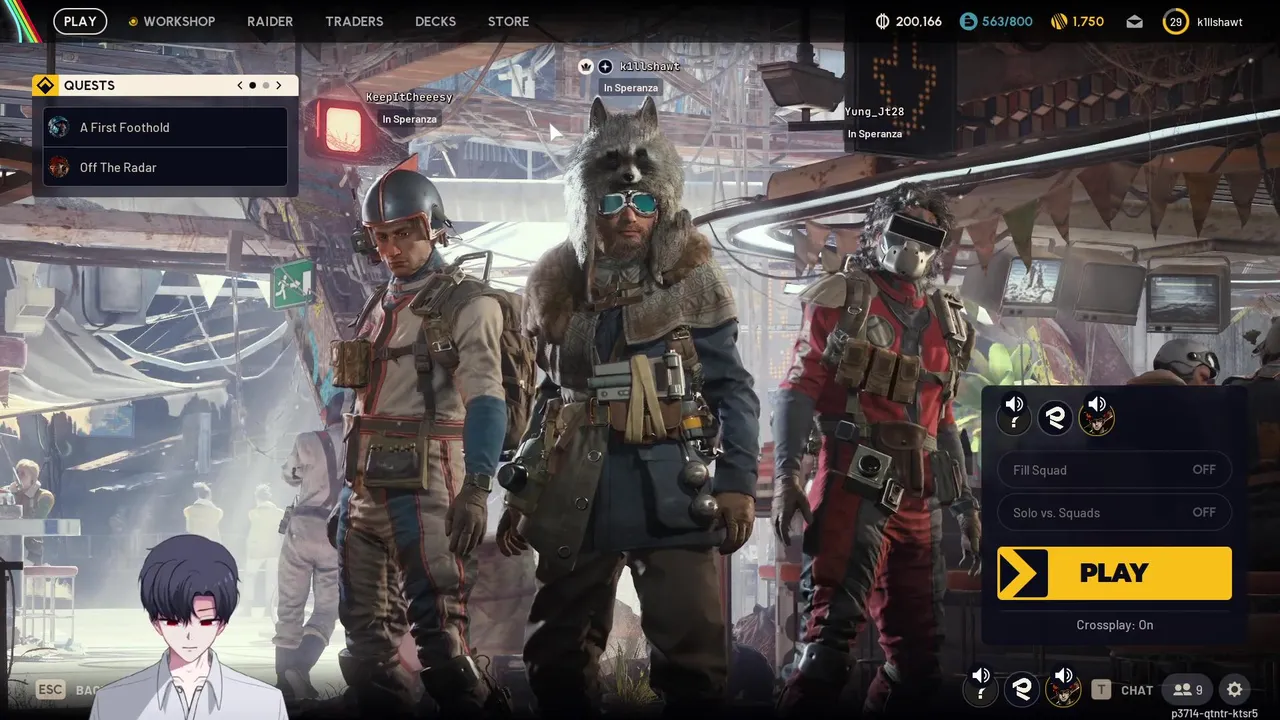Click the ESC back button at bottom left
1280x720 pixels.
coord(51,689)
